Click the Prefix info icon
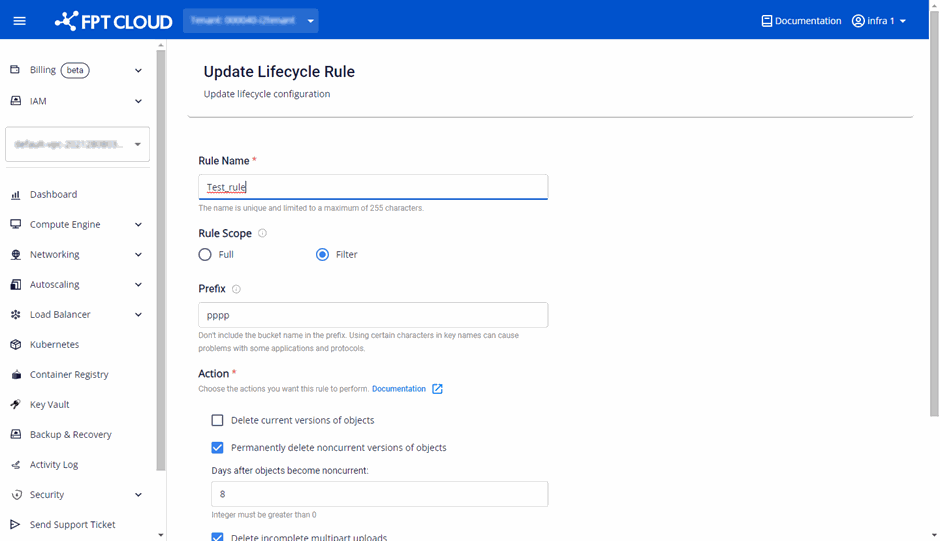The width and height of the screenshot is (940, 541). [x=236, y=289]
